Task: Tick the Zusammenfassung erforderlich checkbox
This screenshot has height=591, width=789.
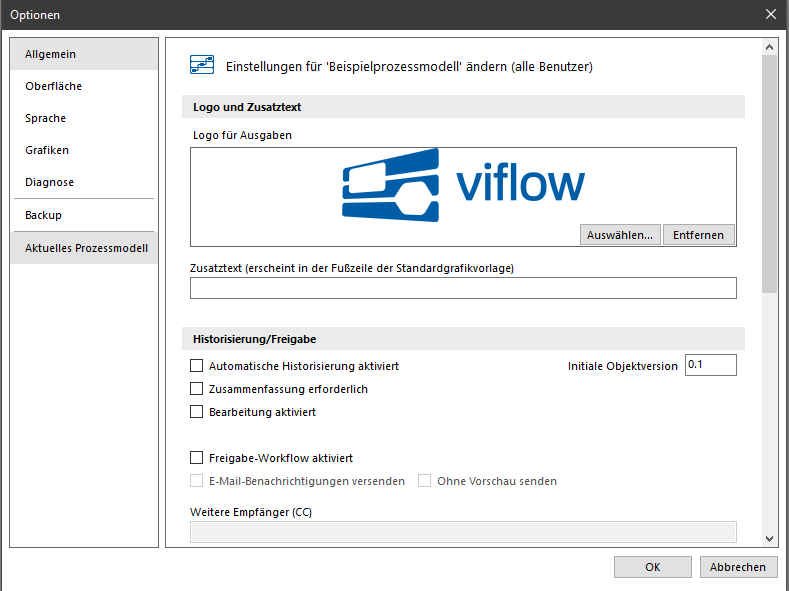Action: click(197, 389)
